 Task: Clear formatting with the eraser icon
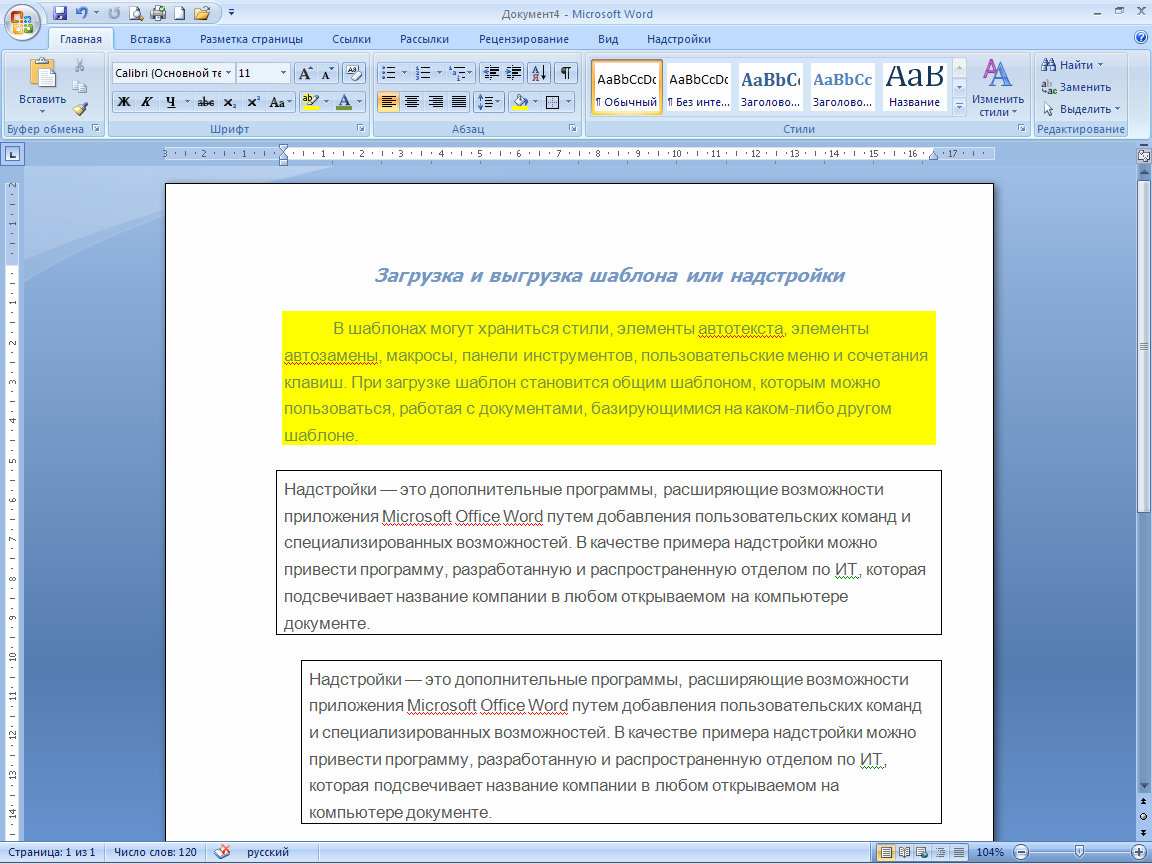353,73
